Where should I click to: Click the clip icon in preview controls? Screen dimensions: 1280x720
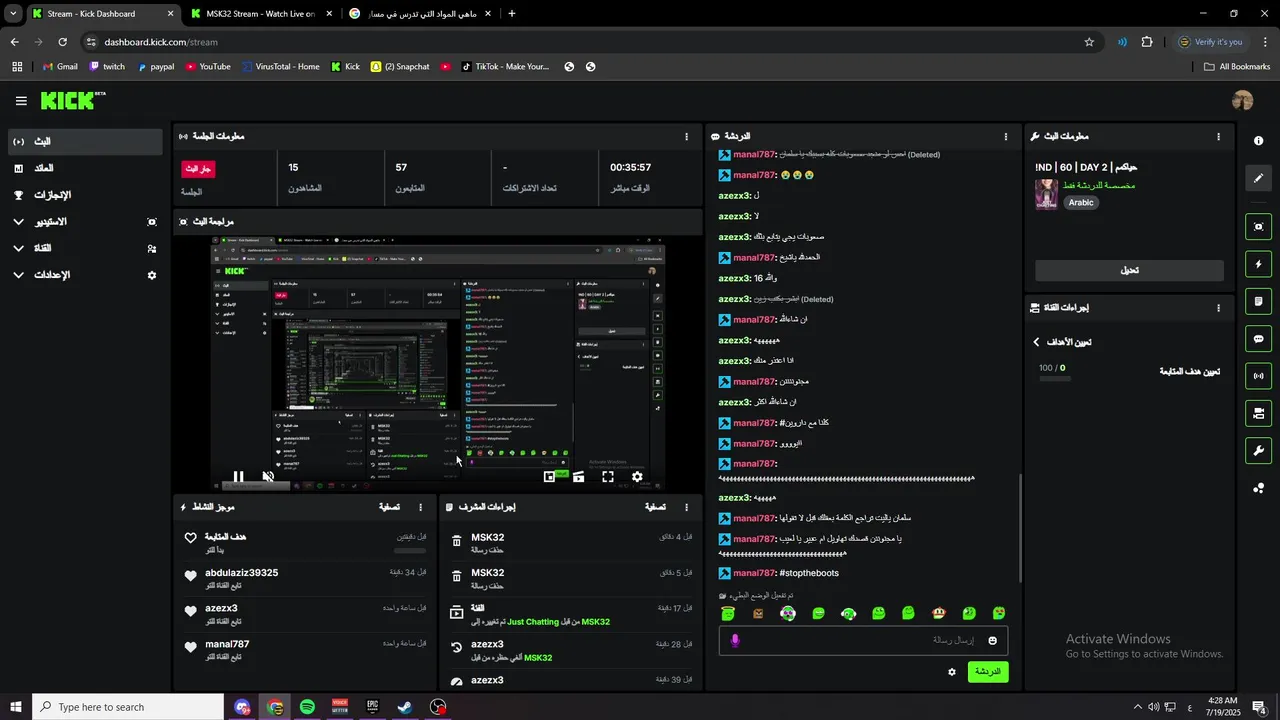pos(578,477)
